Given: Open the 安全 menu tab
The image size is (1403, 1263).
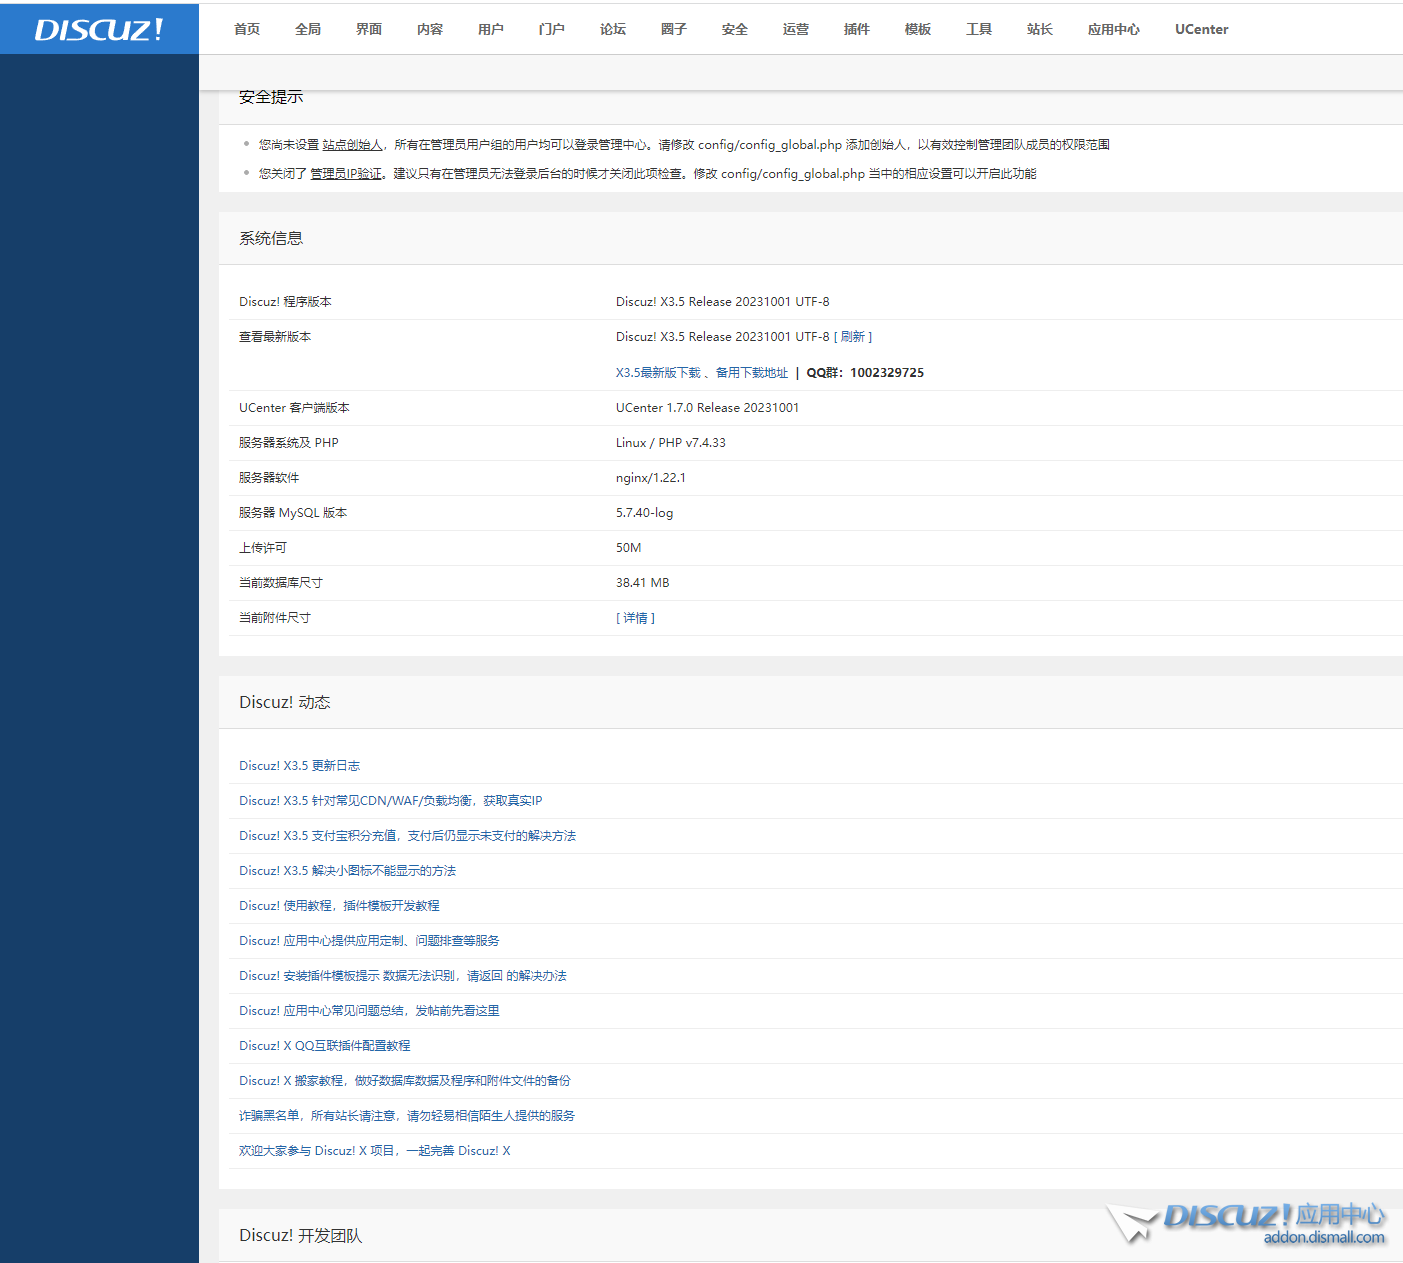Looking at the screenshot, I should [735, 29].
